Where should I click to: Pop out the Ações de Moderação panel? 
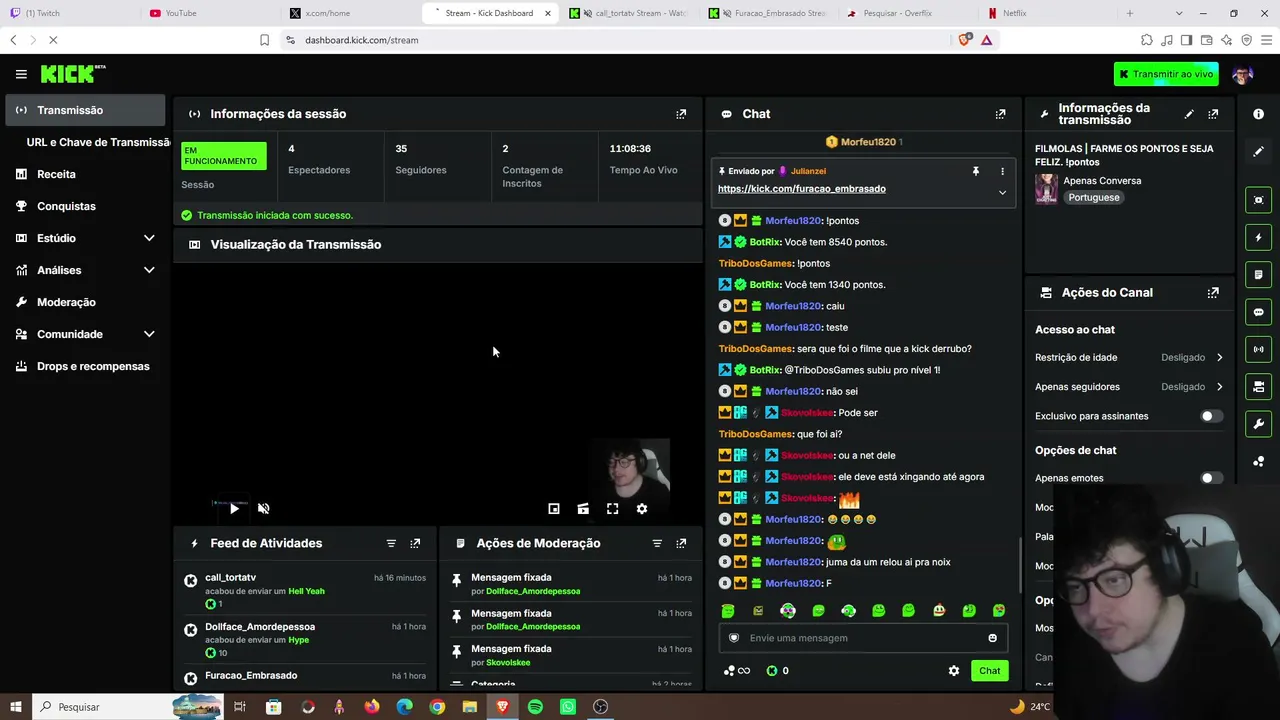pyautogui.click(x=681, y=543)
